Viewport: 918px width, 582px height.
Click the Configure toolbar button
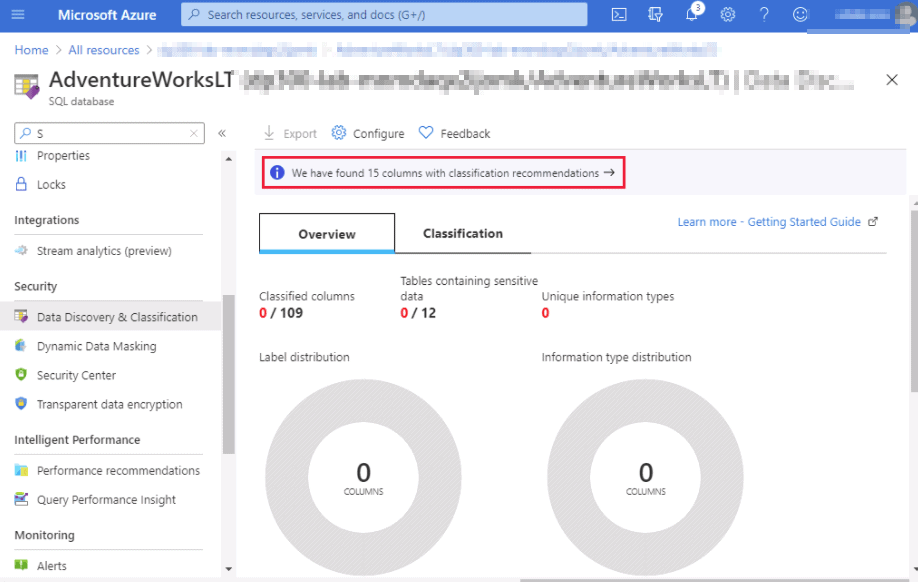(x=368, y=133)
